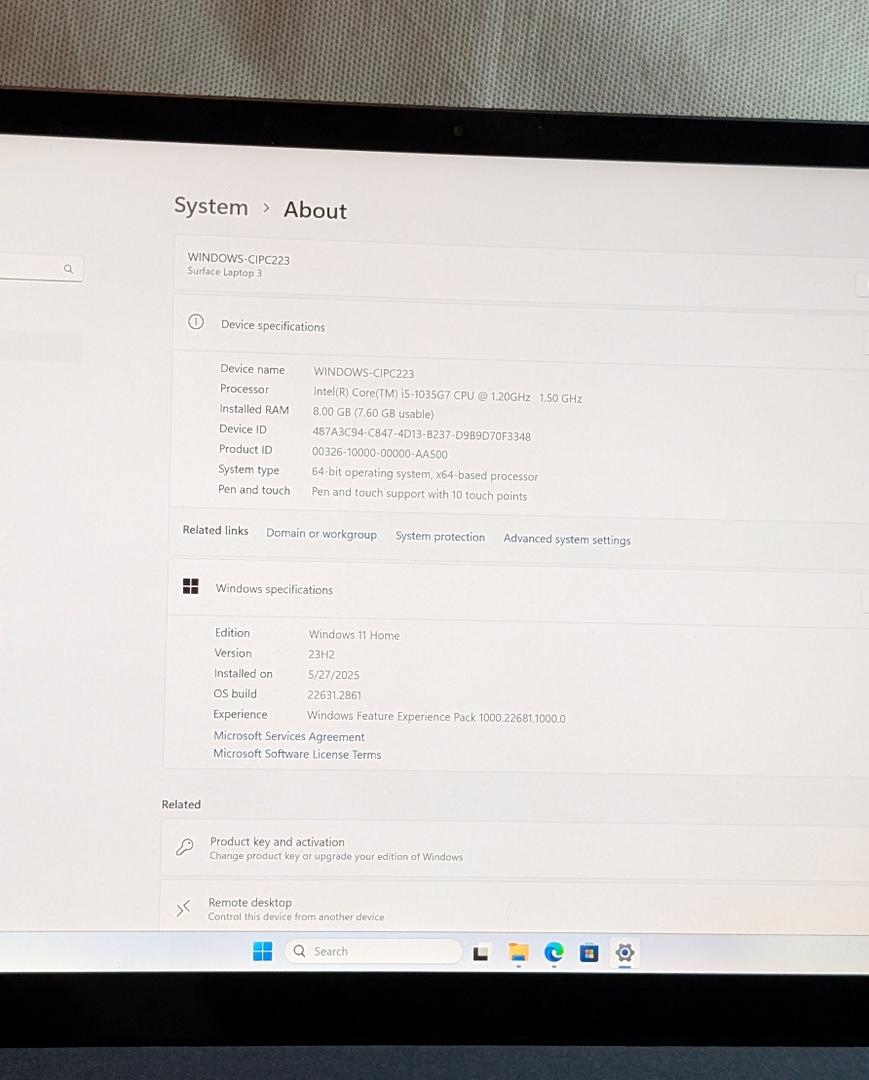Go back to System breadcrumb
The image size is (869, 1080).
click(211, 206)
